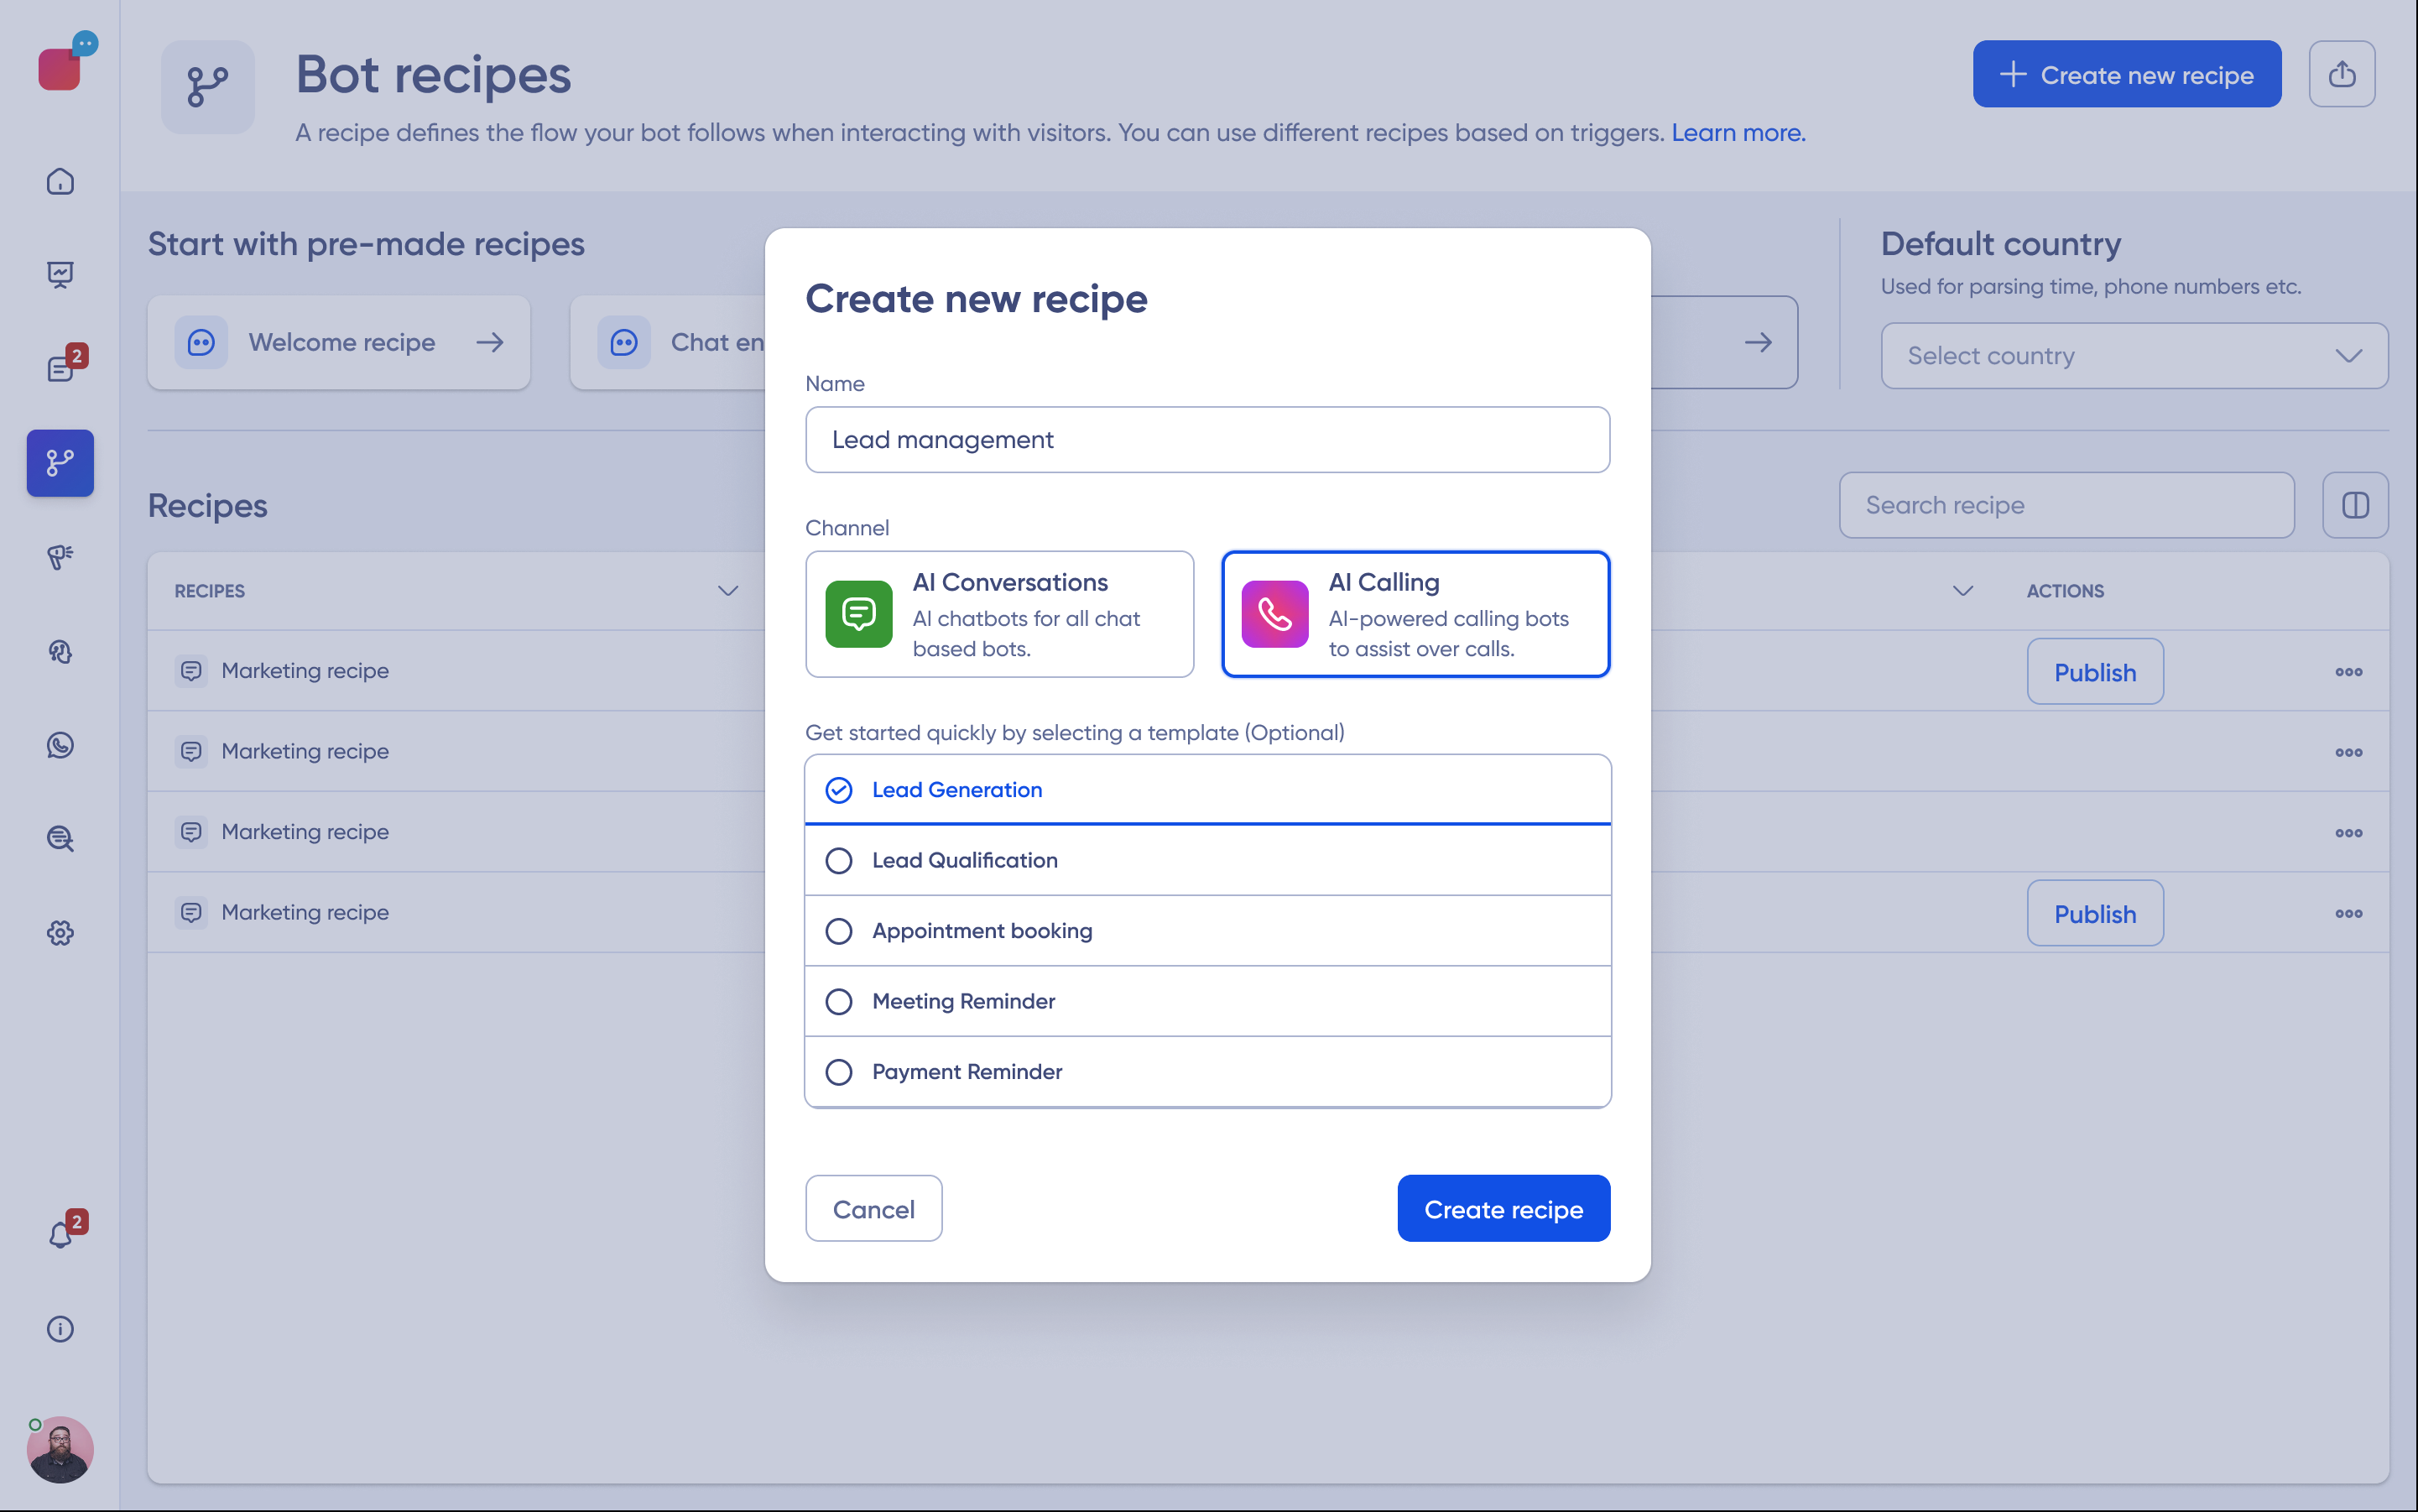Click the Create recipe button
This screenshot has width=2418, height=1512.
pos(1503,1209)
